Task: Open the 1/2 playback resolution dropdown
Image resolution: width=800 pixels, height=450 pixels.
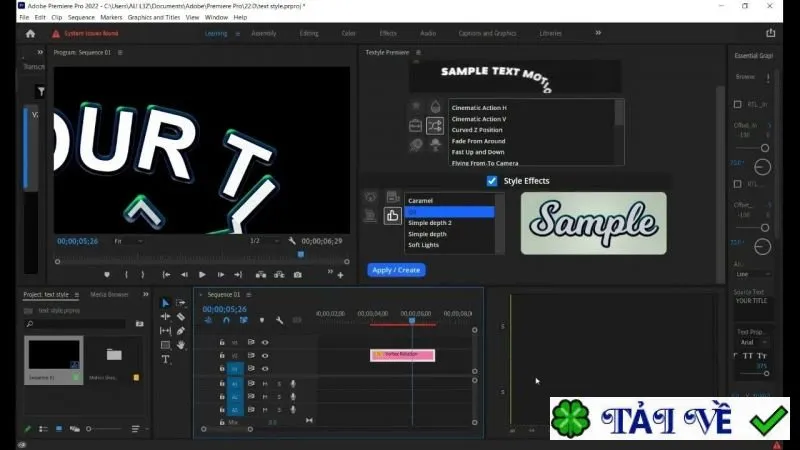Action: pyautogui.click(x=264, y=241)
